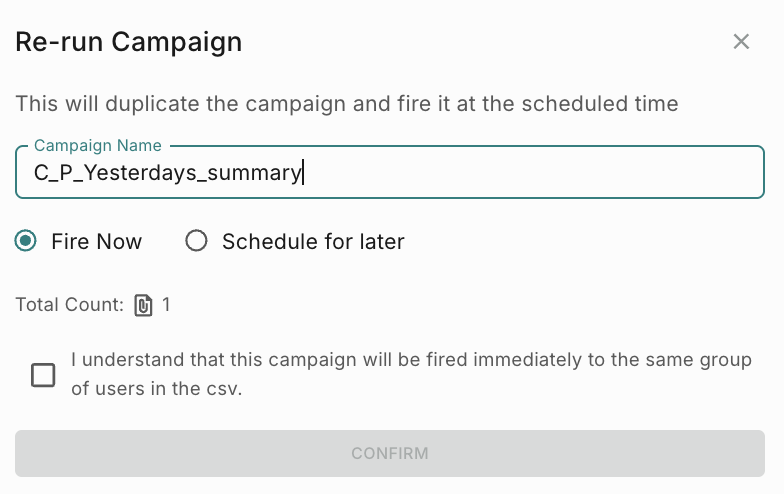Screen dimensions: 784x494
Task: Click the floating "Campaign Name" field label
Action: pyautogui.click(x=98, y=146)
